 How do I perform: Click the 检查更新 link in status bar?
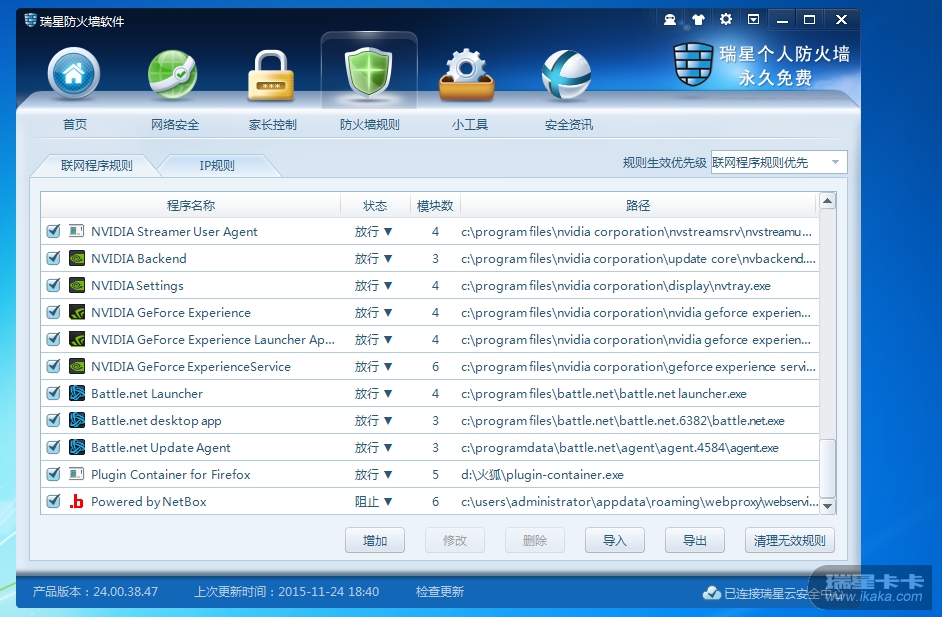pos(440,592)
